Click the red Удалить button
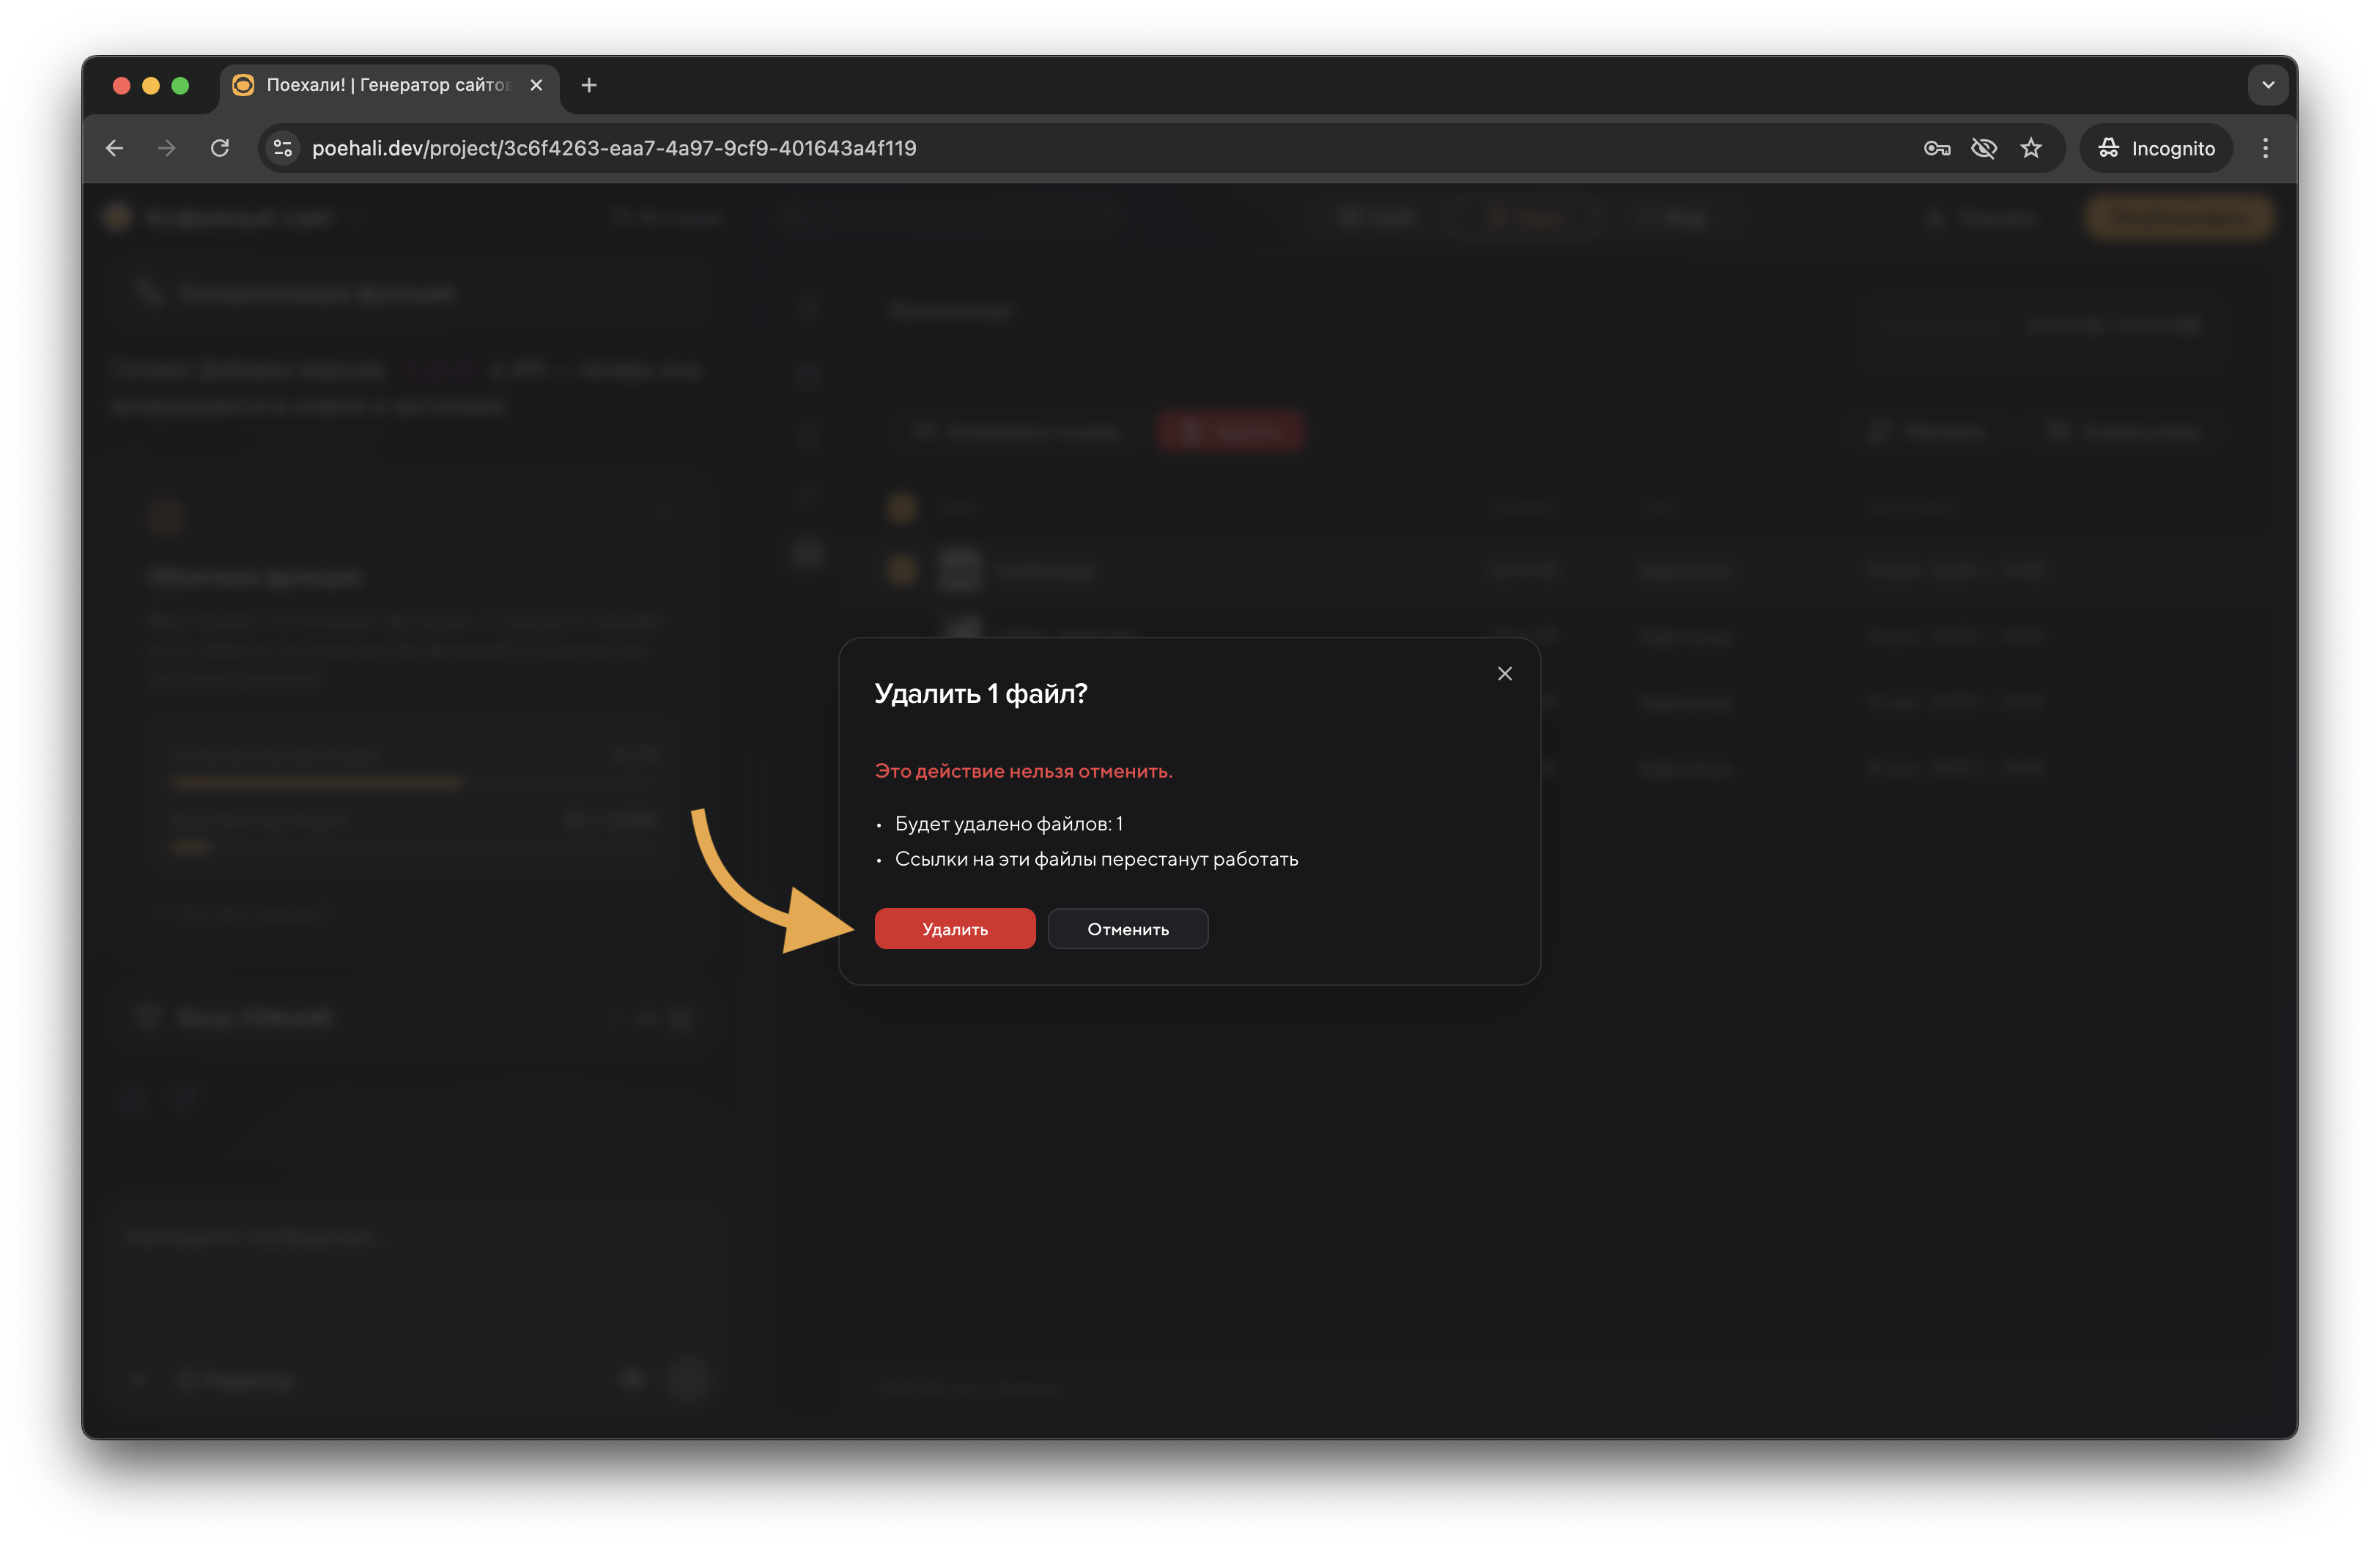The width and height of the screenshot is (2380, 1548). (x=954, y=929)
